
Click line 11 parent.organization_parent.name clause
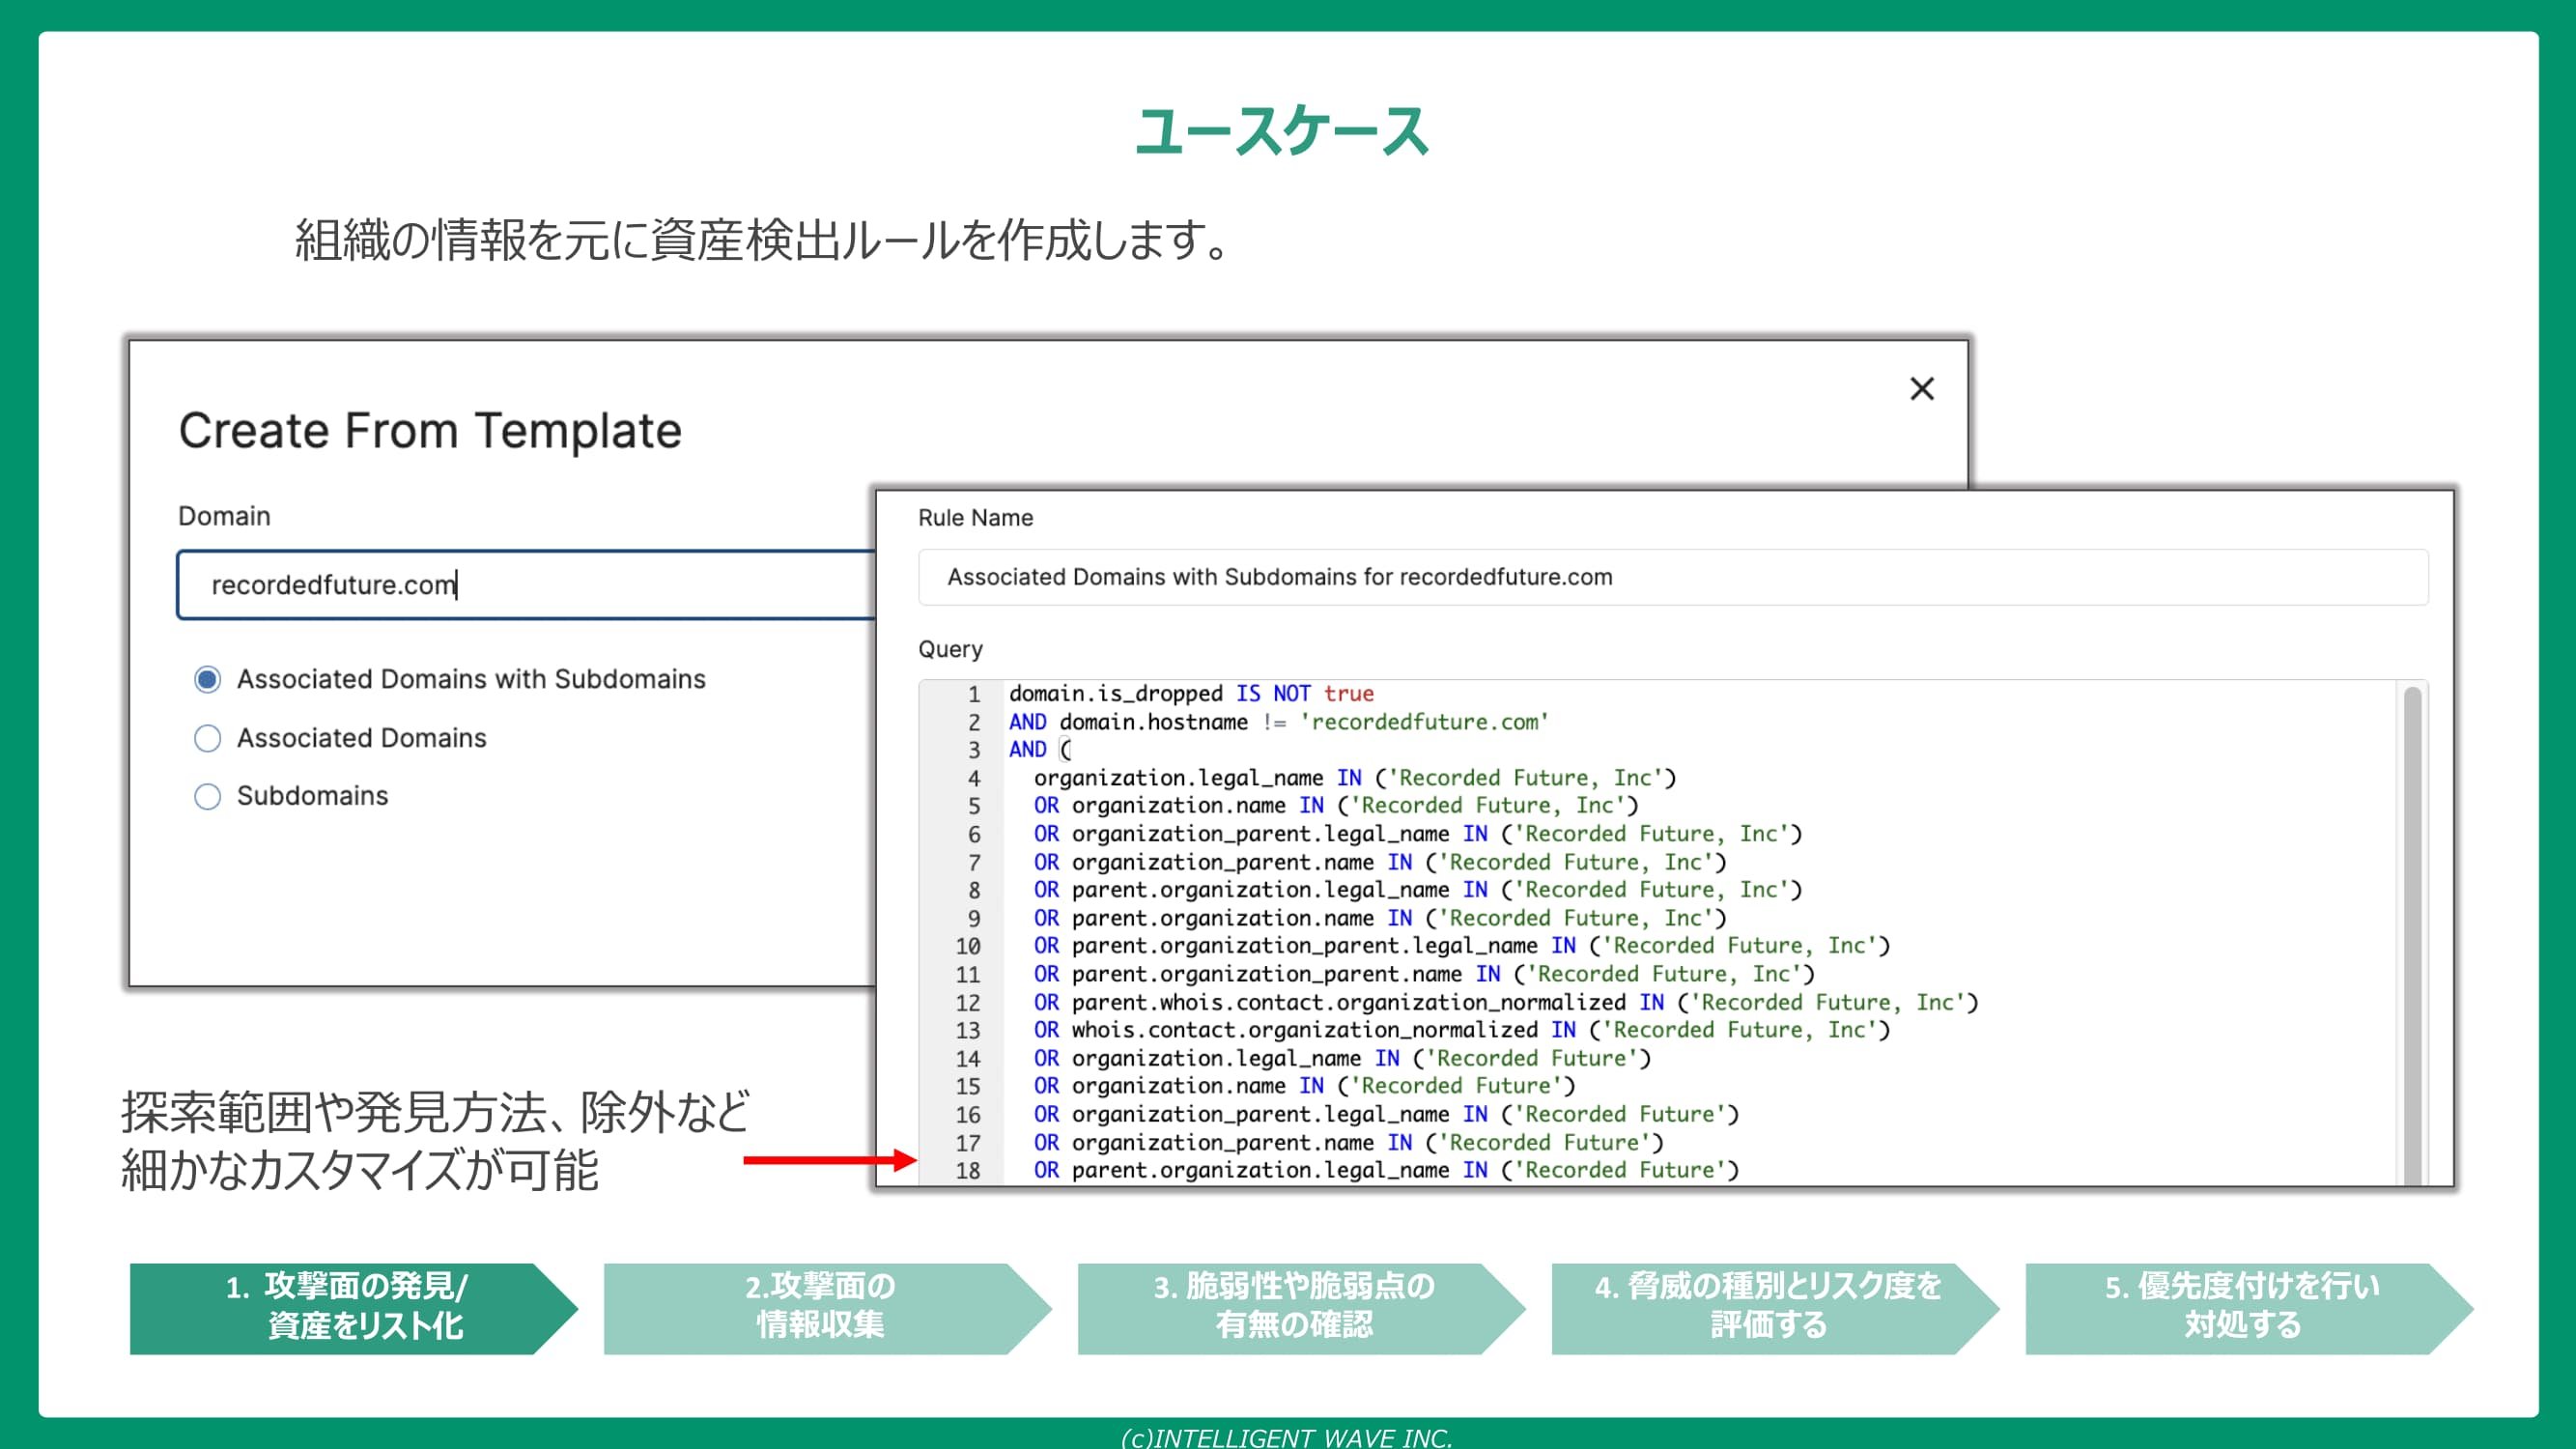(x=1424, y=974)
